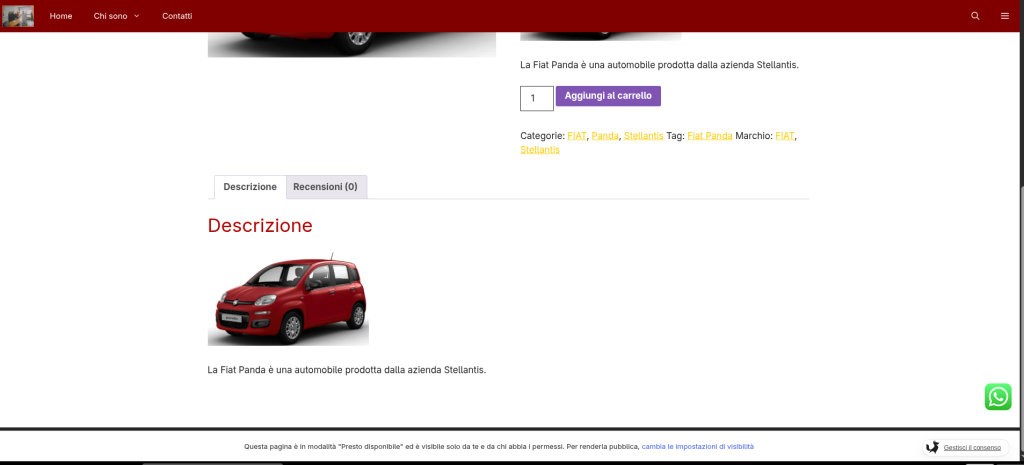Screen dimensions: 1024x465
Task: Open the search magnifier icon
Action: click(x=975, y=16)
